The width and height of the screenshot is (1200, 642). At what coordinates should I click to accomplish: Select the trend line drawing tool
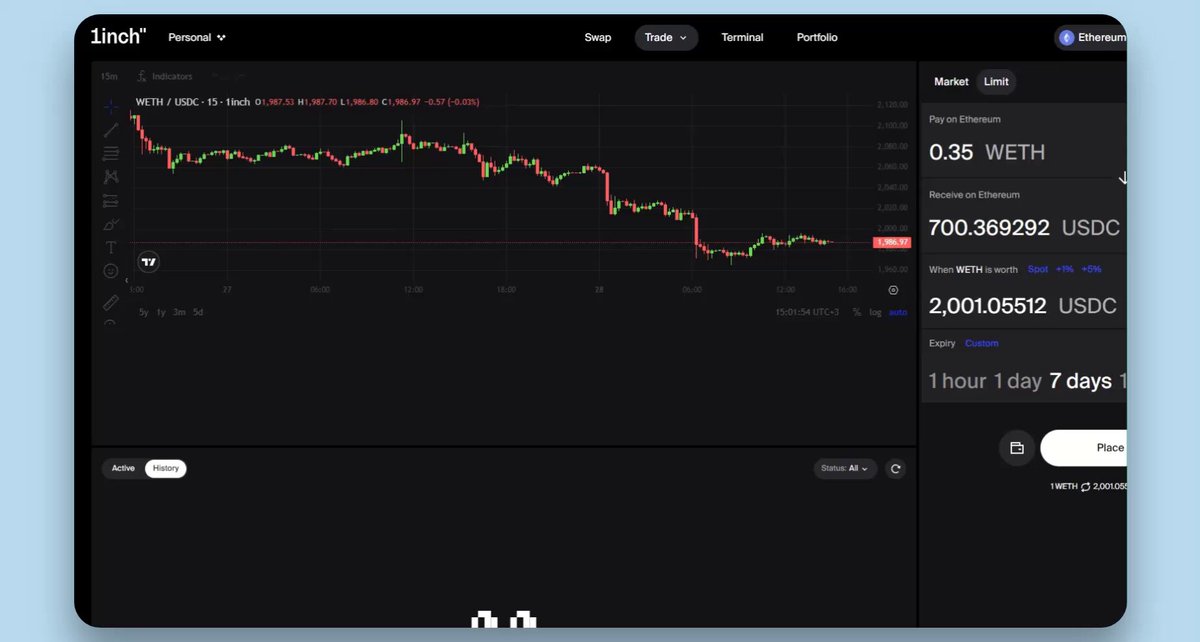click(111, 130)
